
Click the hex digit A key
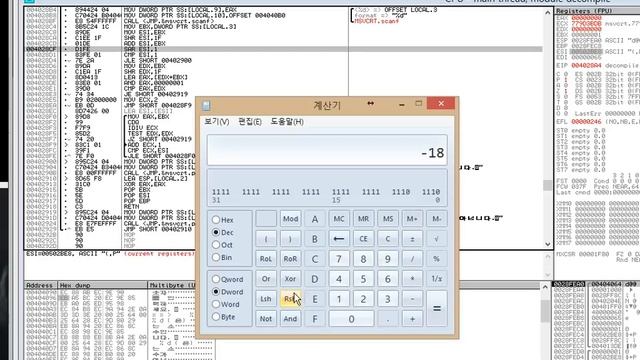click(x=315, y=219)
